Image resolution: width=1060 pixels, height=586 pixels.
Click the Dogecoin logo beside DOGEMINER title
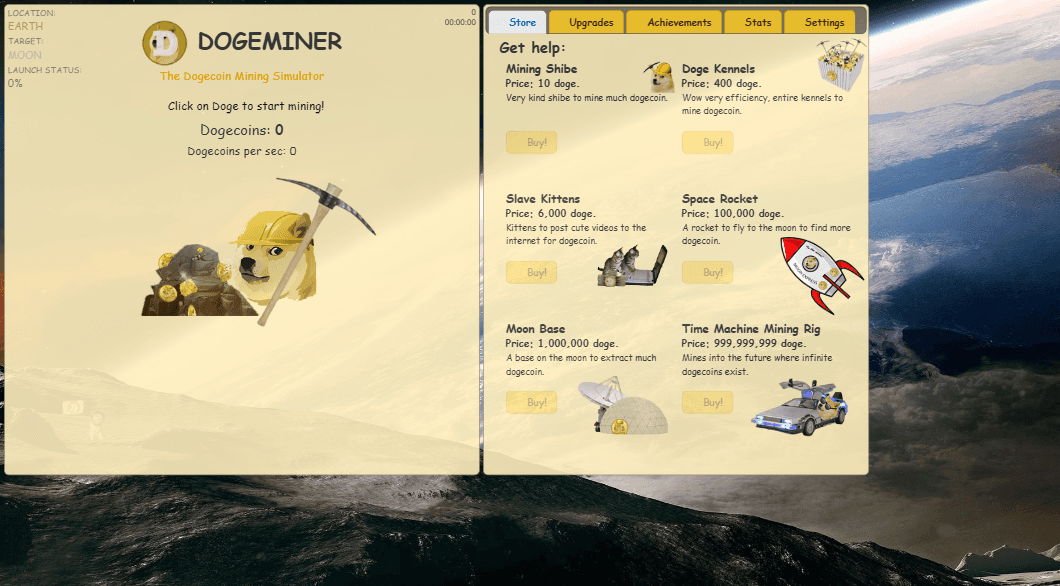click(164, 43)
